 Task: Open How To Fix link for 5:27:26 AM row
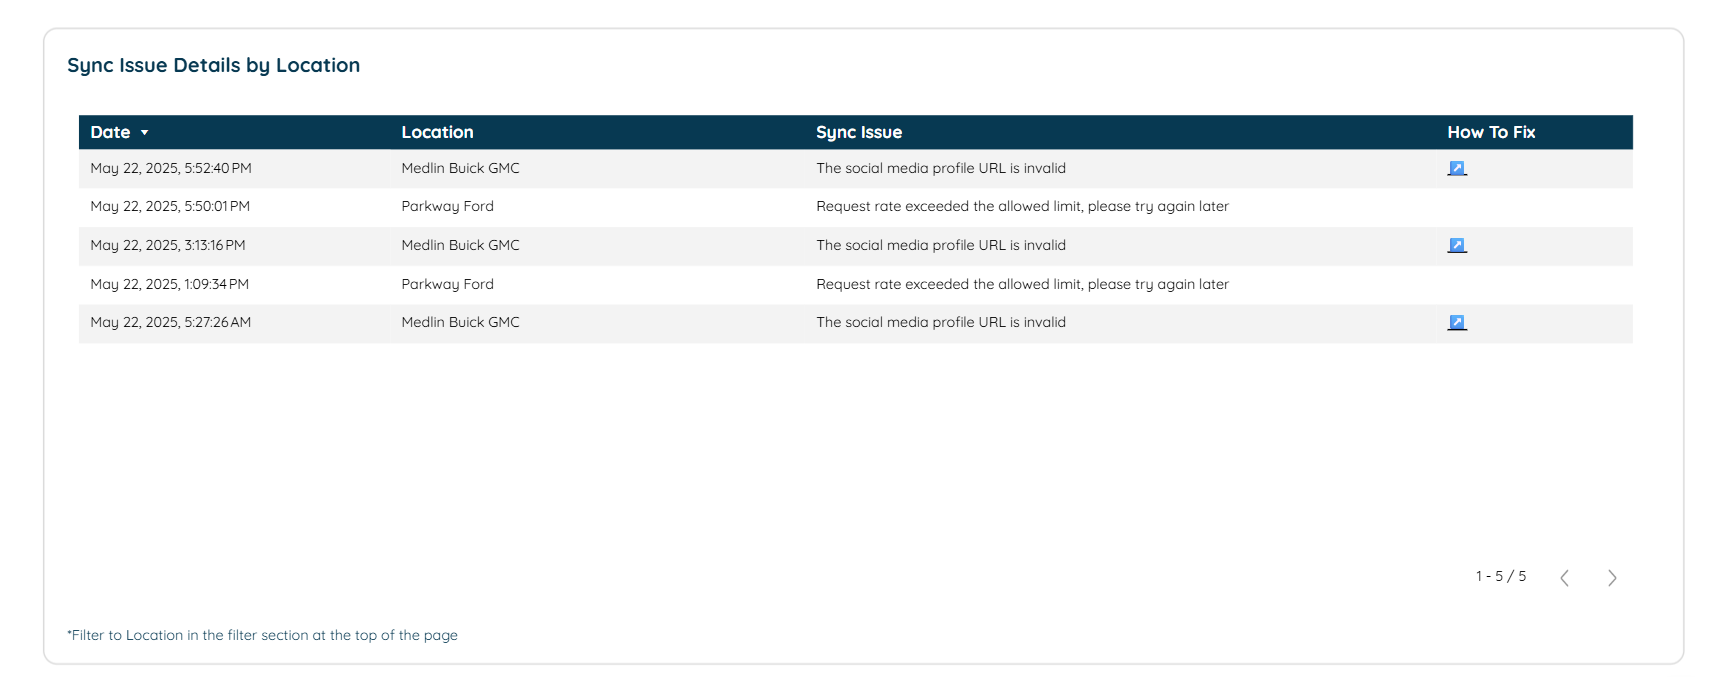click(1457, 322)
